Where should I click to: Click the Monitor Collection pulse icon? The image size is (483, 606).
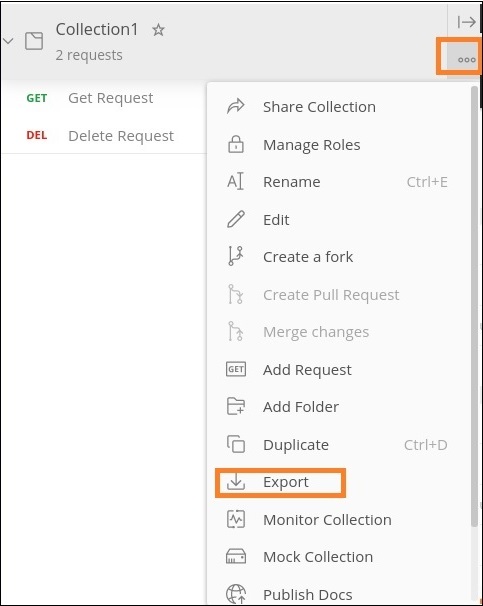pyautogui.click(x=236, y=519)
